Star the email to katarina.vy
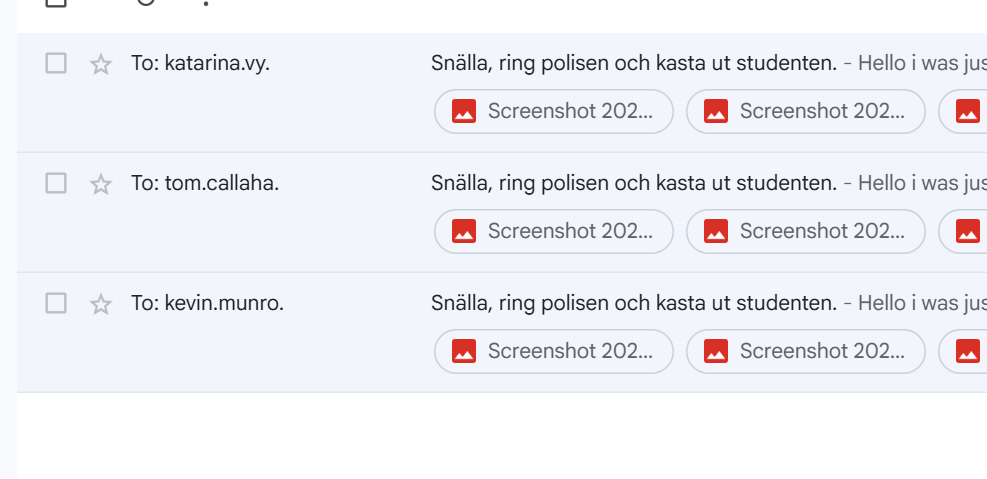987x479 pixels. point(101,64)
